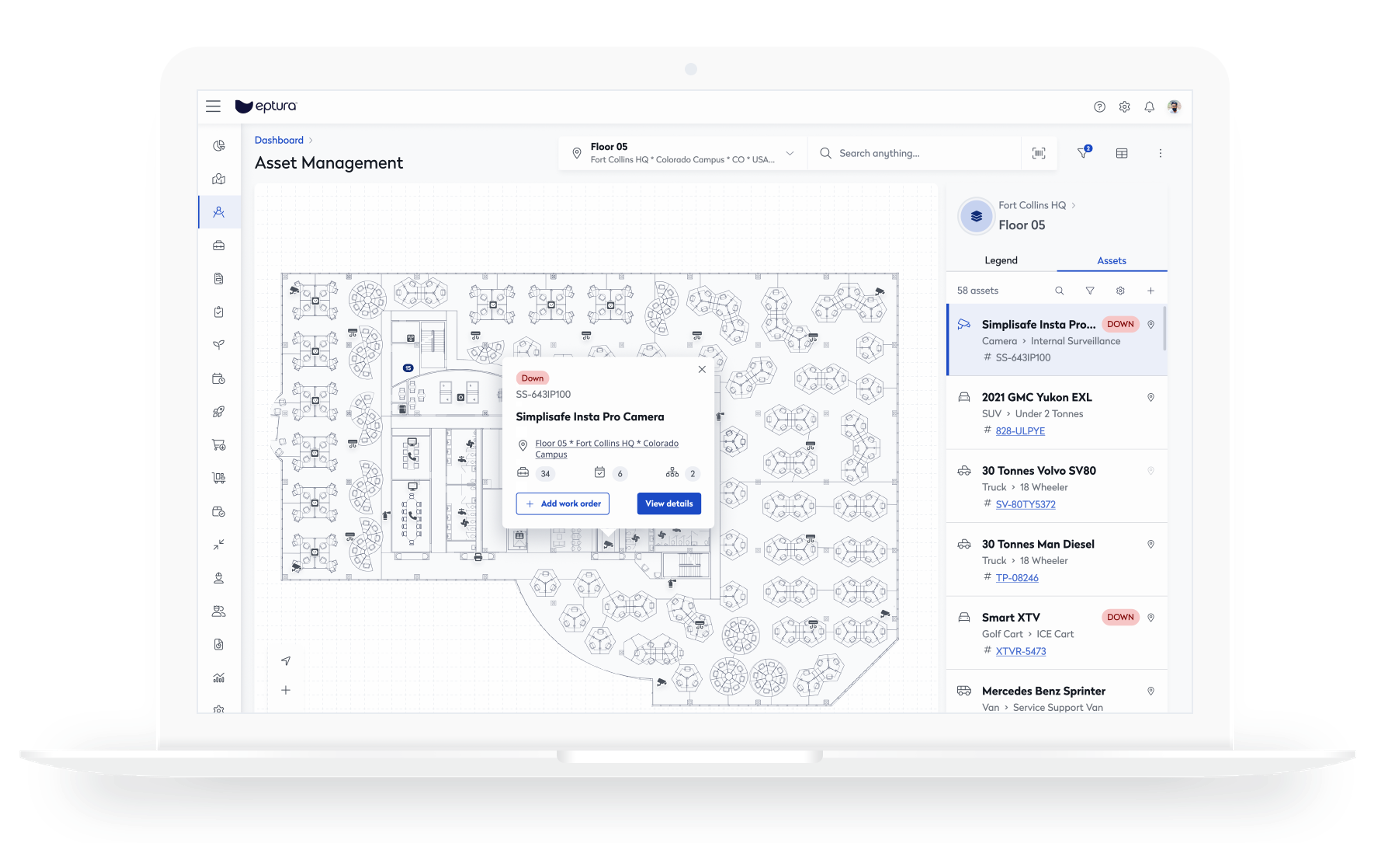1382x844 pixels.
Task: Open the hand truck inventory sidebar icon
Action: point(219,478)
